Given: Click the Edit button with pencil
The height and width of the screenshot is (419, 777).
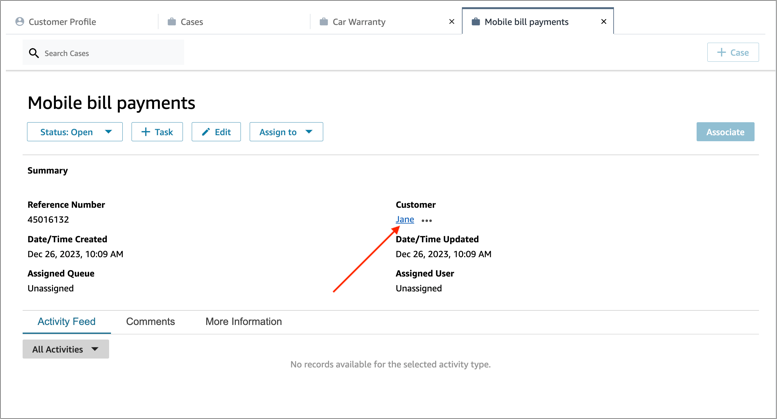Looking at the screenshot, I should 216,132.
